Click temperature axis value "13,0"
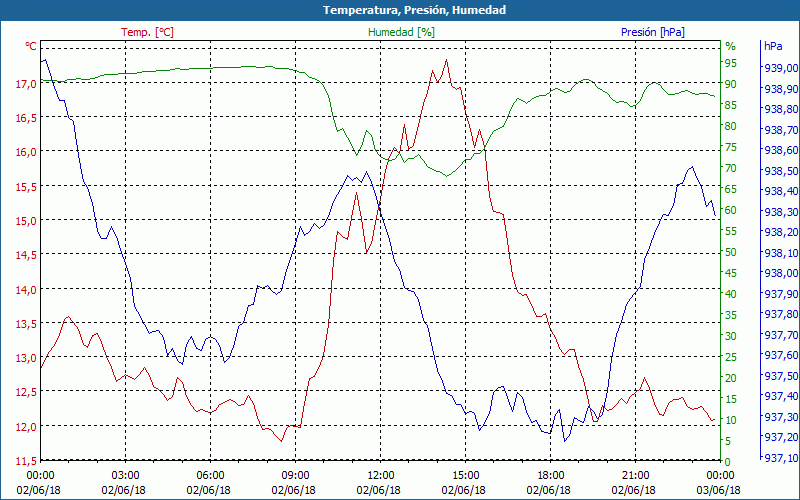Viewport: 800px width, 500px height. pos(26,358)
